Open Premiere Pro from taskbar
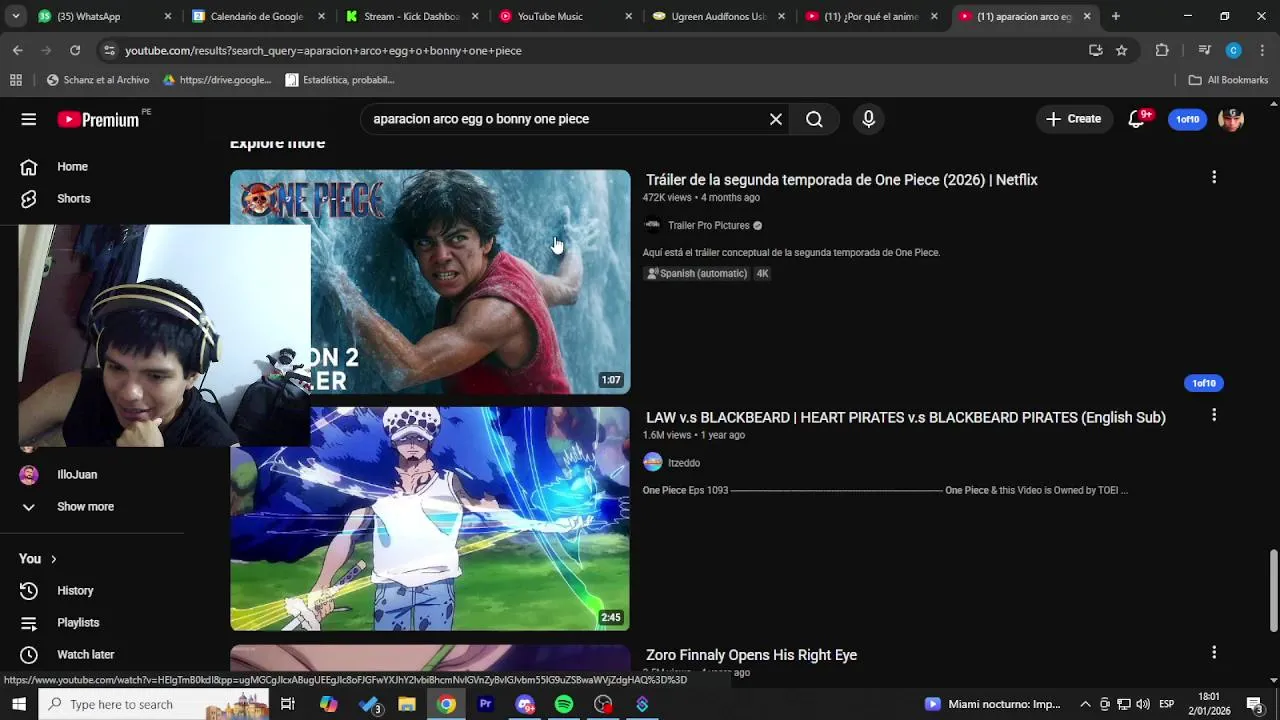 tap(486, 704)
